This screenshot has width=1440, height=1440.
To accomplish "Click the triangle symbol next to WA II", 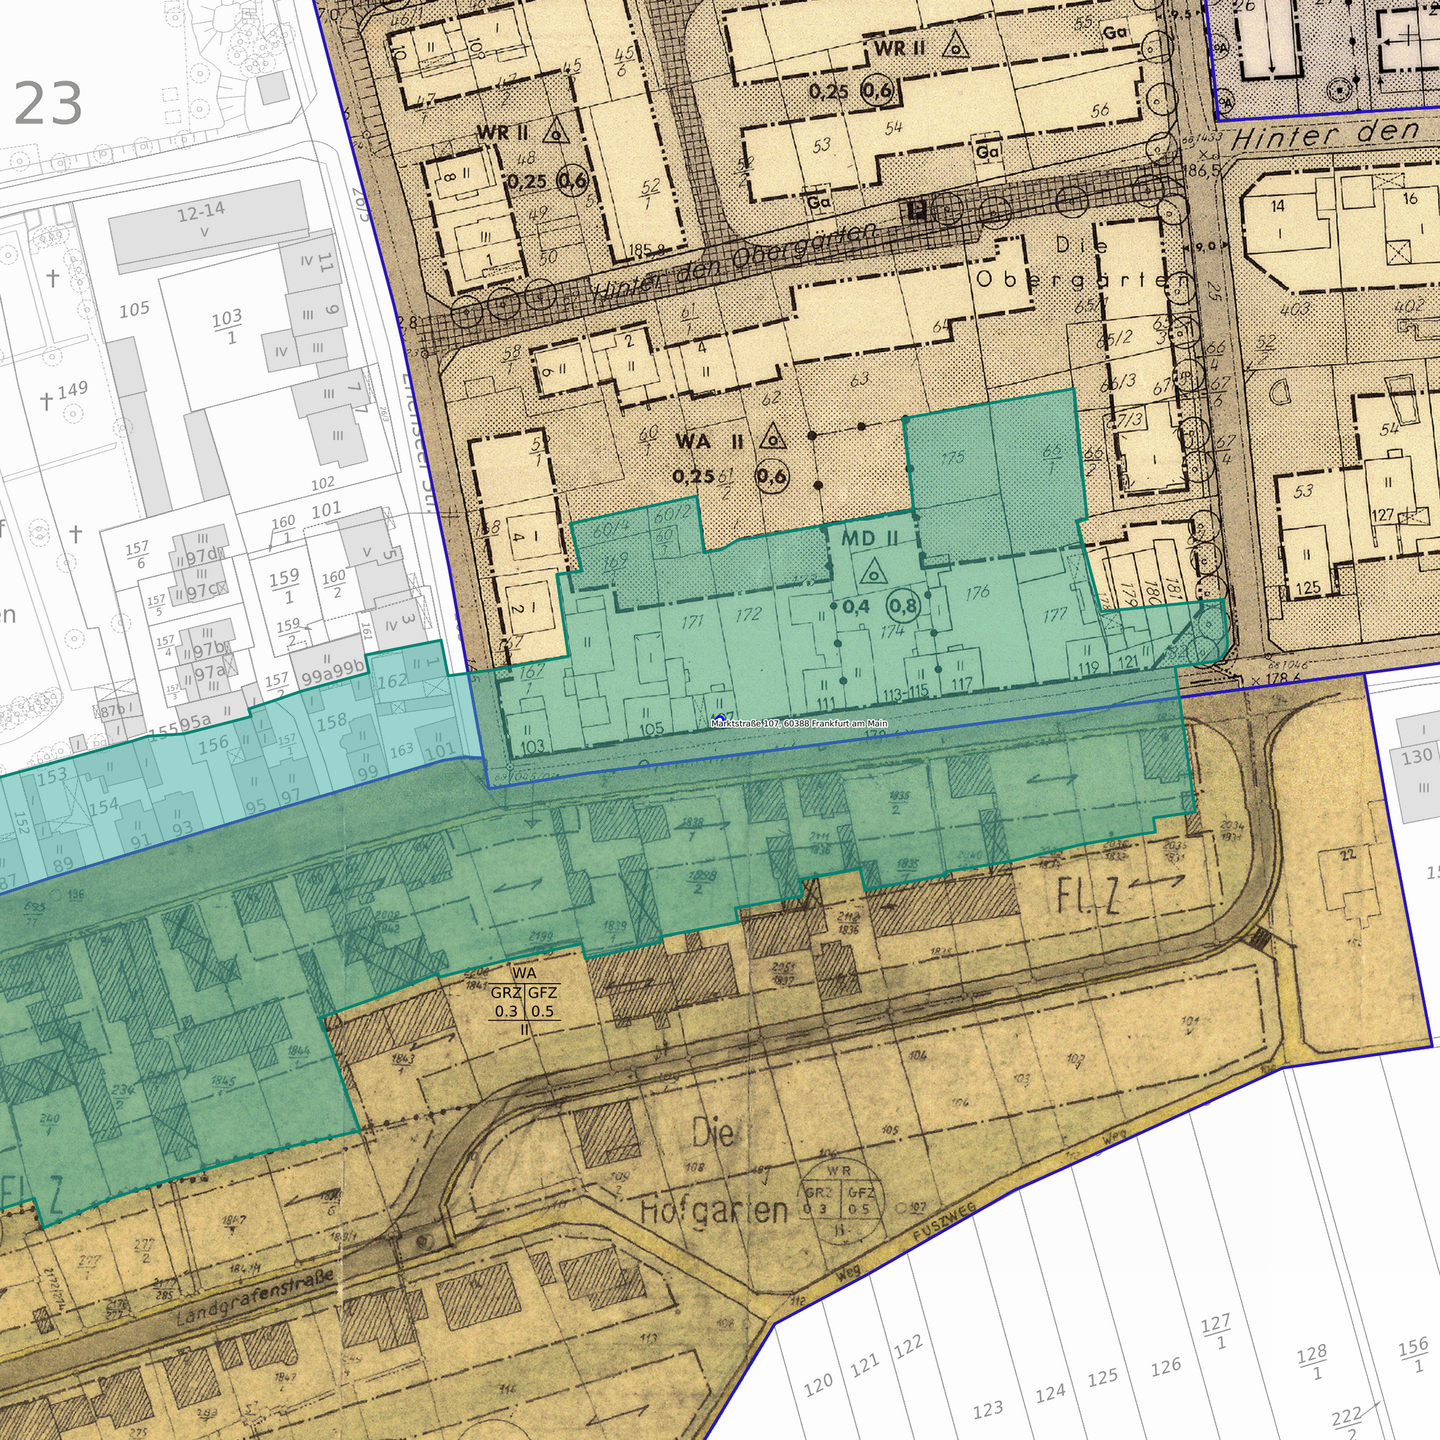I will coord(771,438).
